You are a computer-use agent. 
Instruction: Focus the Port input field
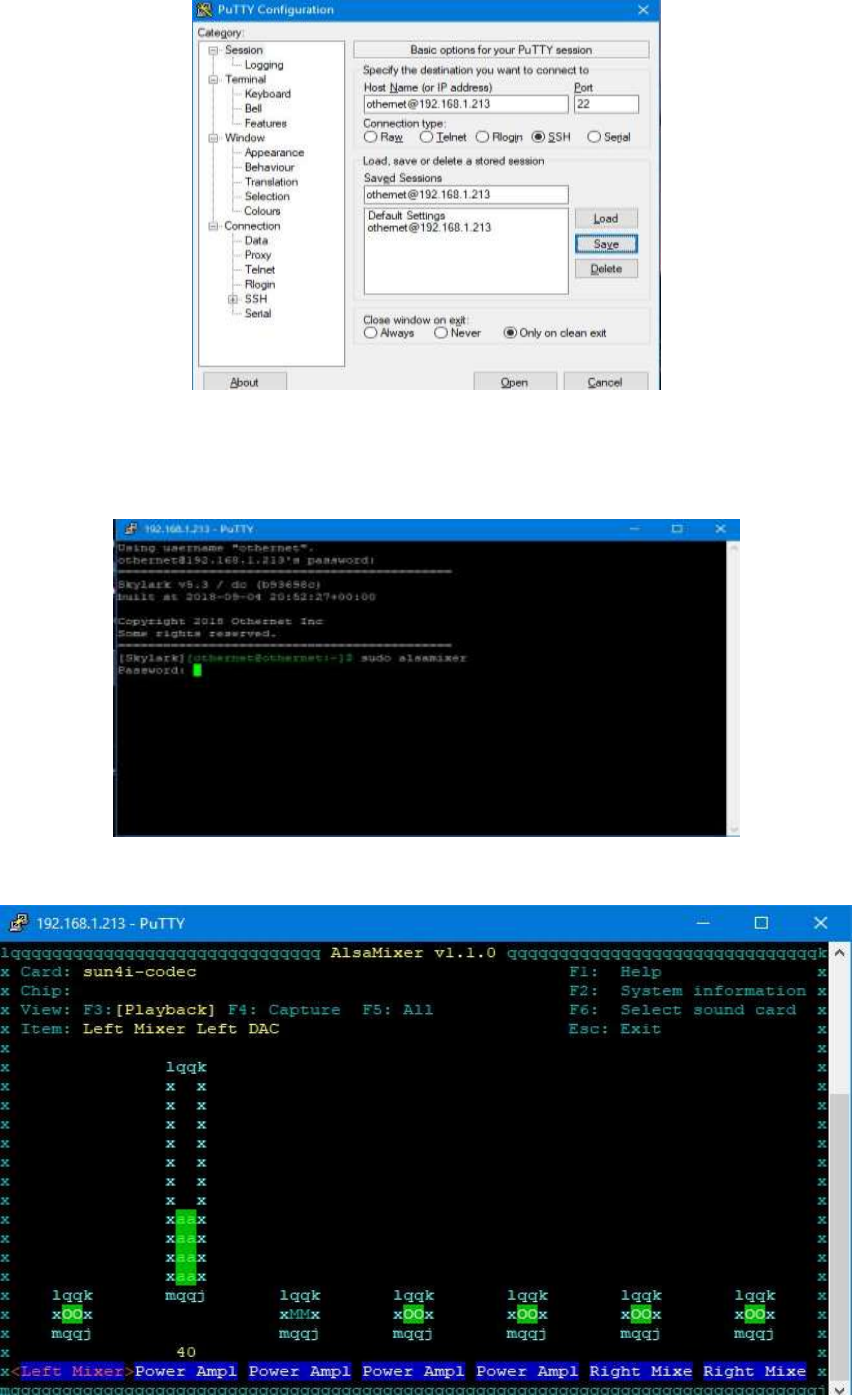click(x=606, y=104)
